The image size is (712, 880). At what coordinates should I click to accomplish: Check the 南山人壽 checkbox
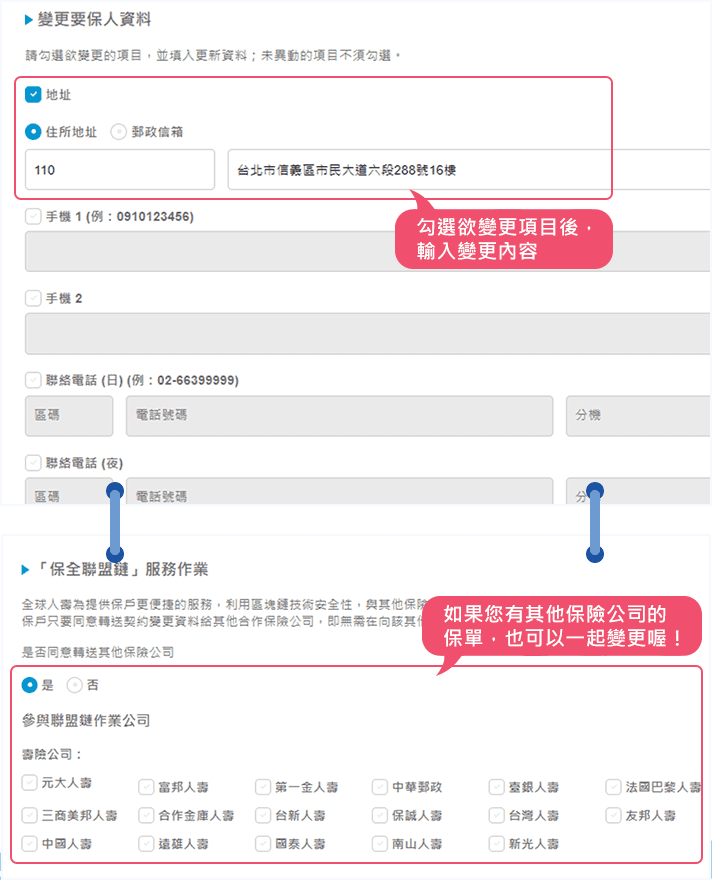380,843
